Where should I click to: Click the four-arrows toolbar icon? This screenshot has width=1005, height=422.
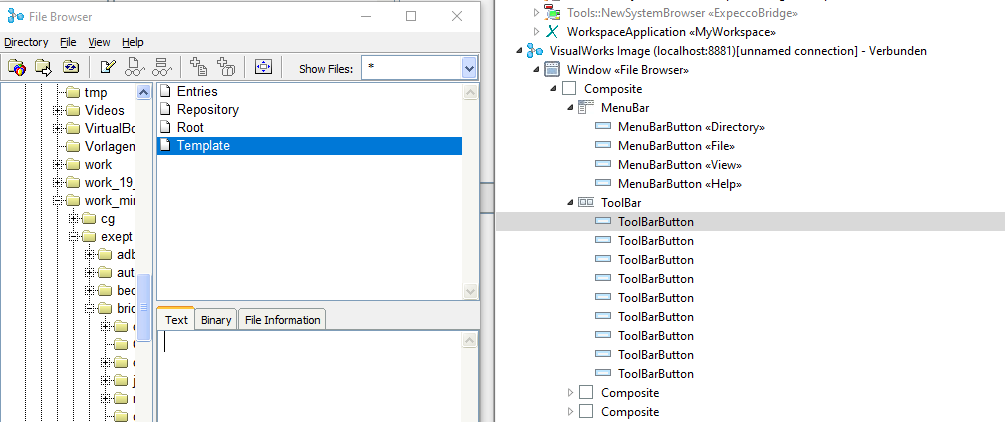coord(263,68)
